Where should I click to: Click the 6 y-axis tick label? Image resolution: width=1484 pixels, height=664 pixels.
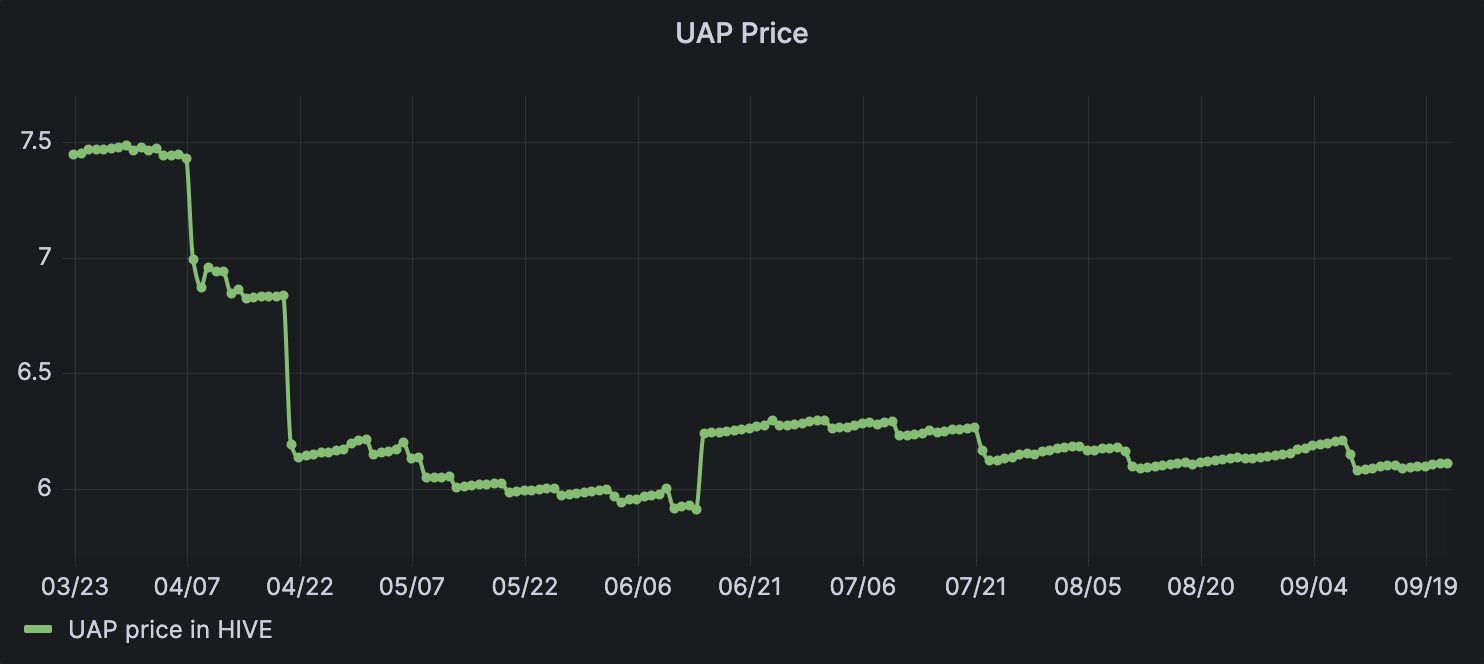[43, 489]
